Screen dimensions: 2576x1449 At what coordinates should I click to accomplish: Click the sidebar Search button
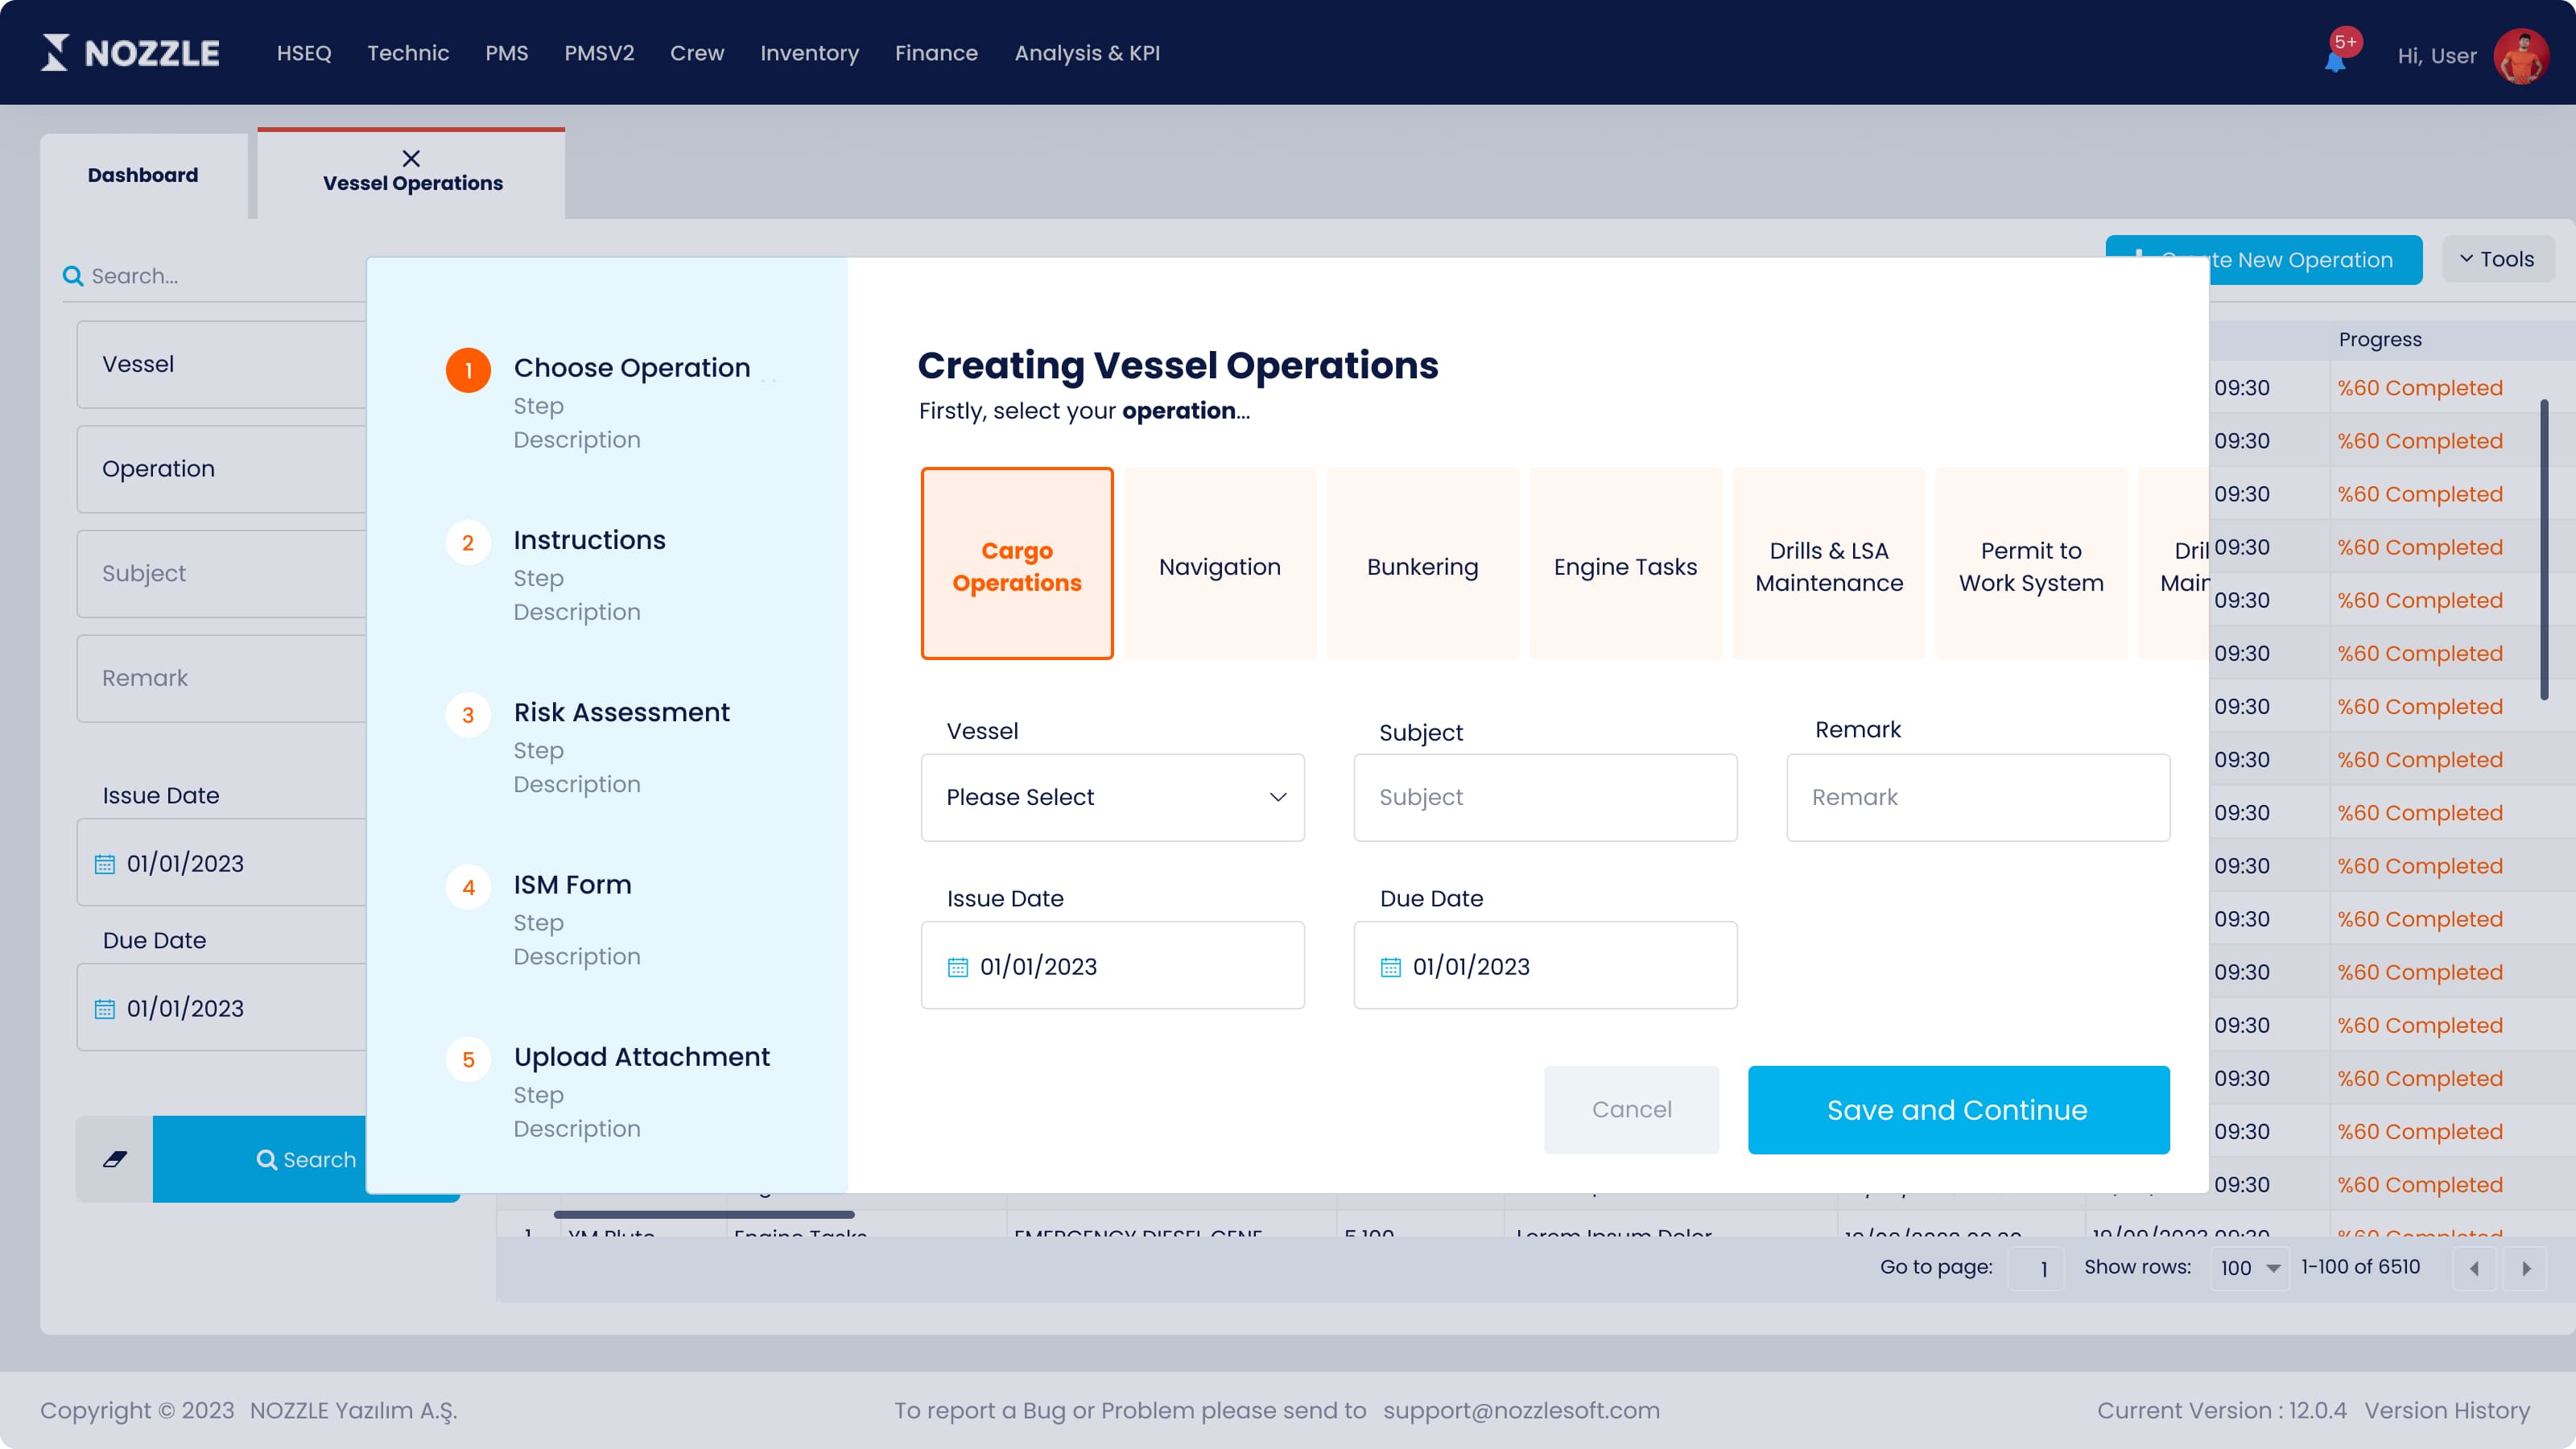260,1159
